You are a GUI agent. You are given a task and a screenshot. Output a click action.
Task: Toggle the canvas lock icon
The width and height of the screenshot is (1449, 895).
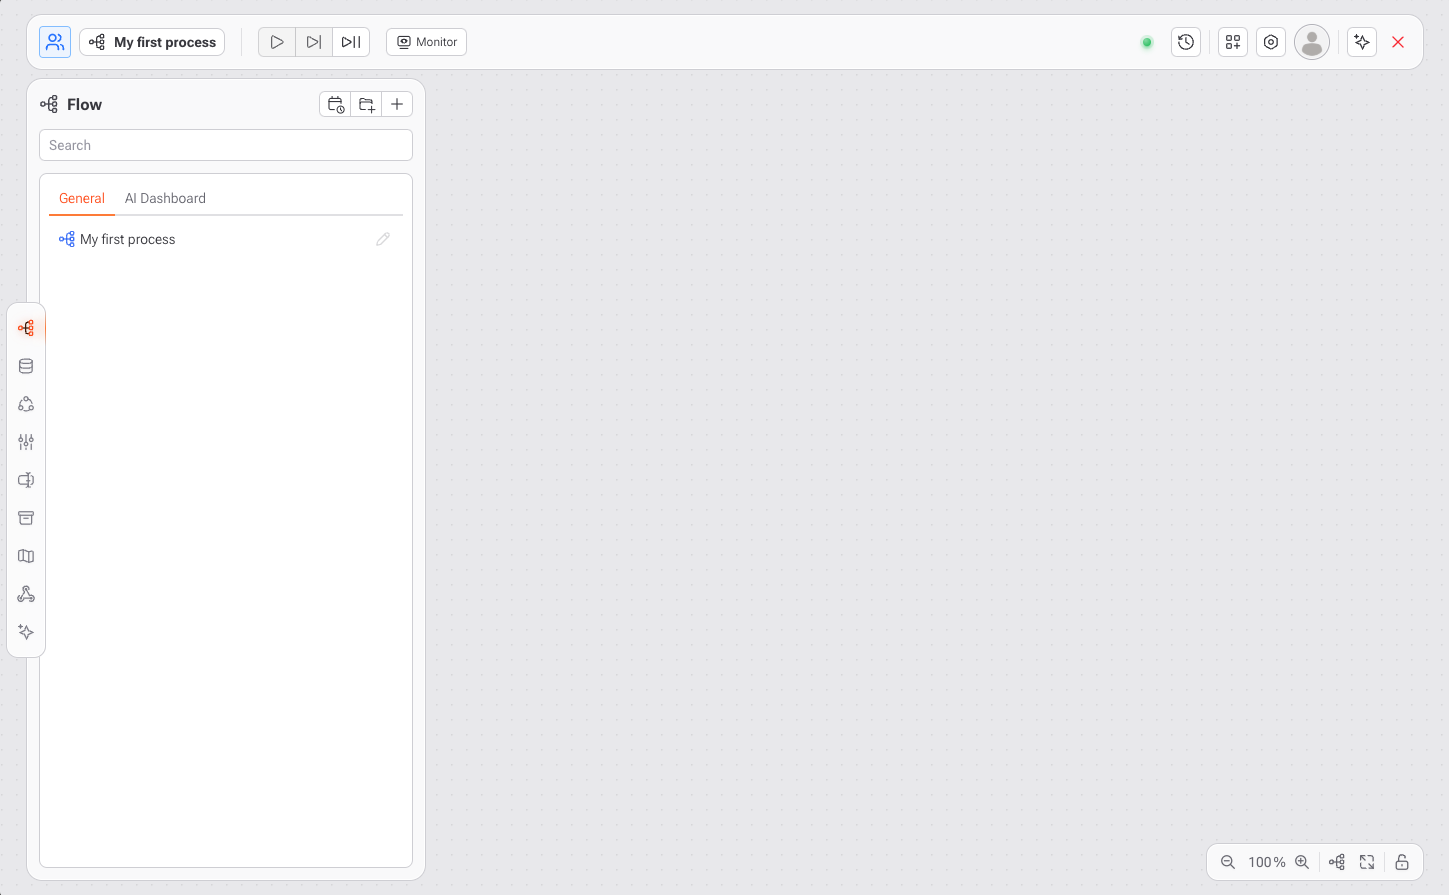click(1402, 862)
